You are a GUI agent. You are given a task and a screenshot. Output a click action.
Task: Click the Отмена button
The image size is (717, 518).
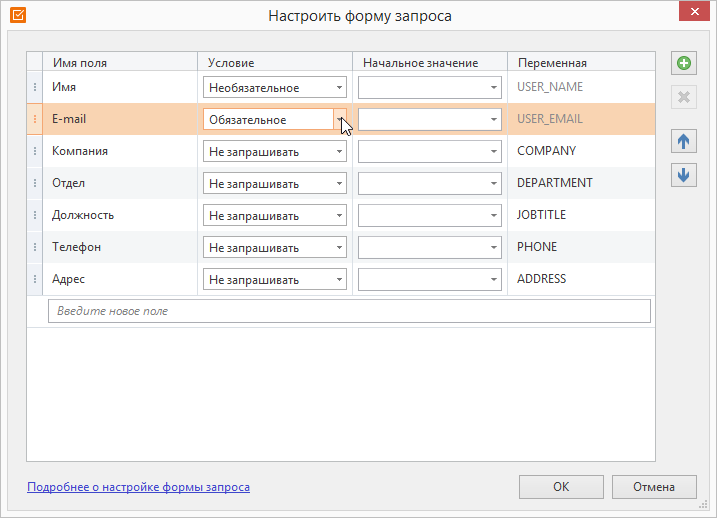point(654,487)
